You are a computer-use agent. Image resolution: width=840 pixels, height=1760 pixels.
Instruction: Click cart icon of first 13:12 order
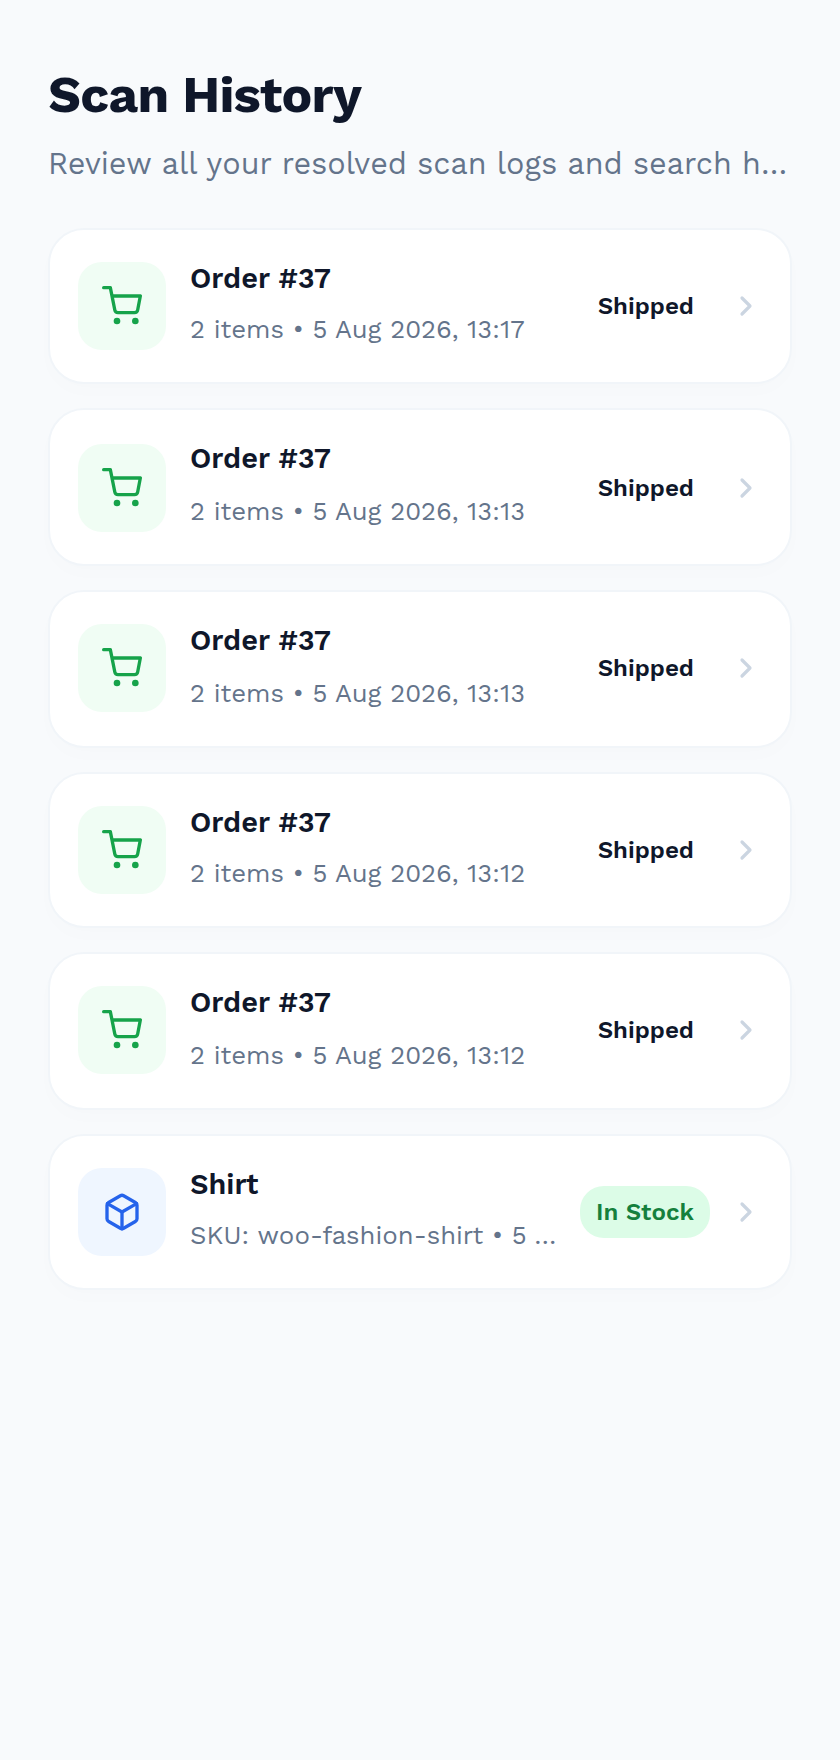[x=122, y=850]
